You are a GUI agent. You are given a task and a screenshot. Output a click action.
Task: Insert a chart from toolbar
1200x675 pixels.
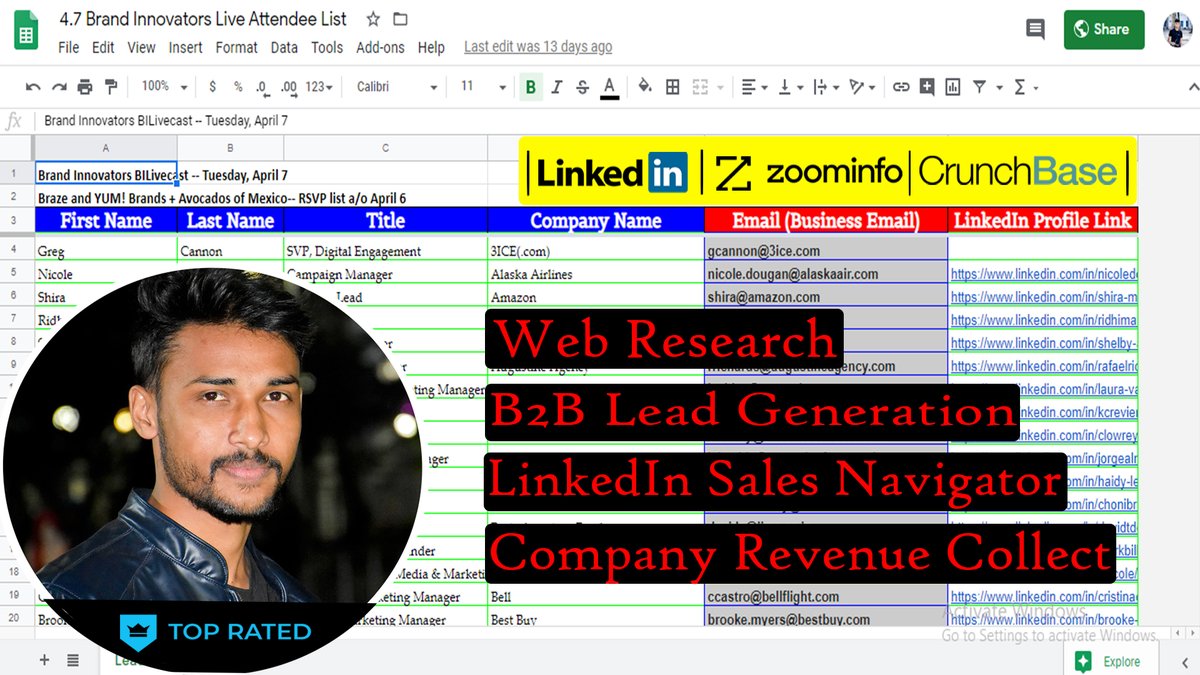[953, 87]
